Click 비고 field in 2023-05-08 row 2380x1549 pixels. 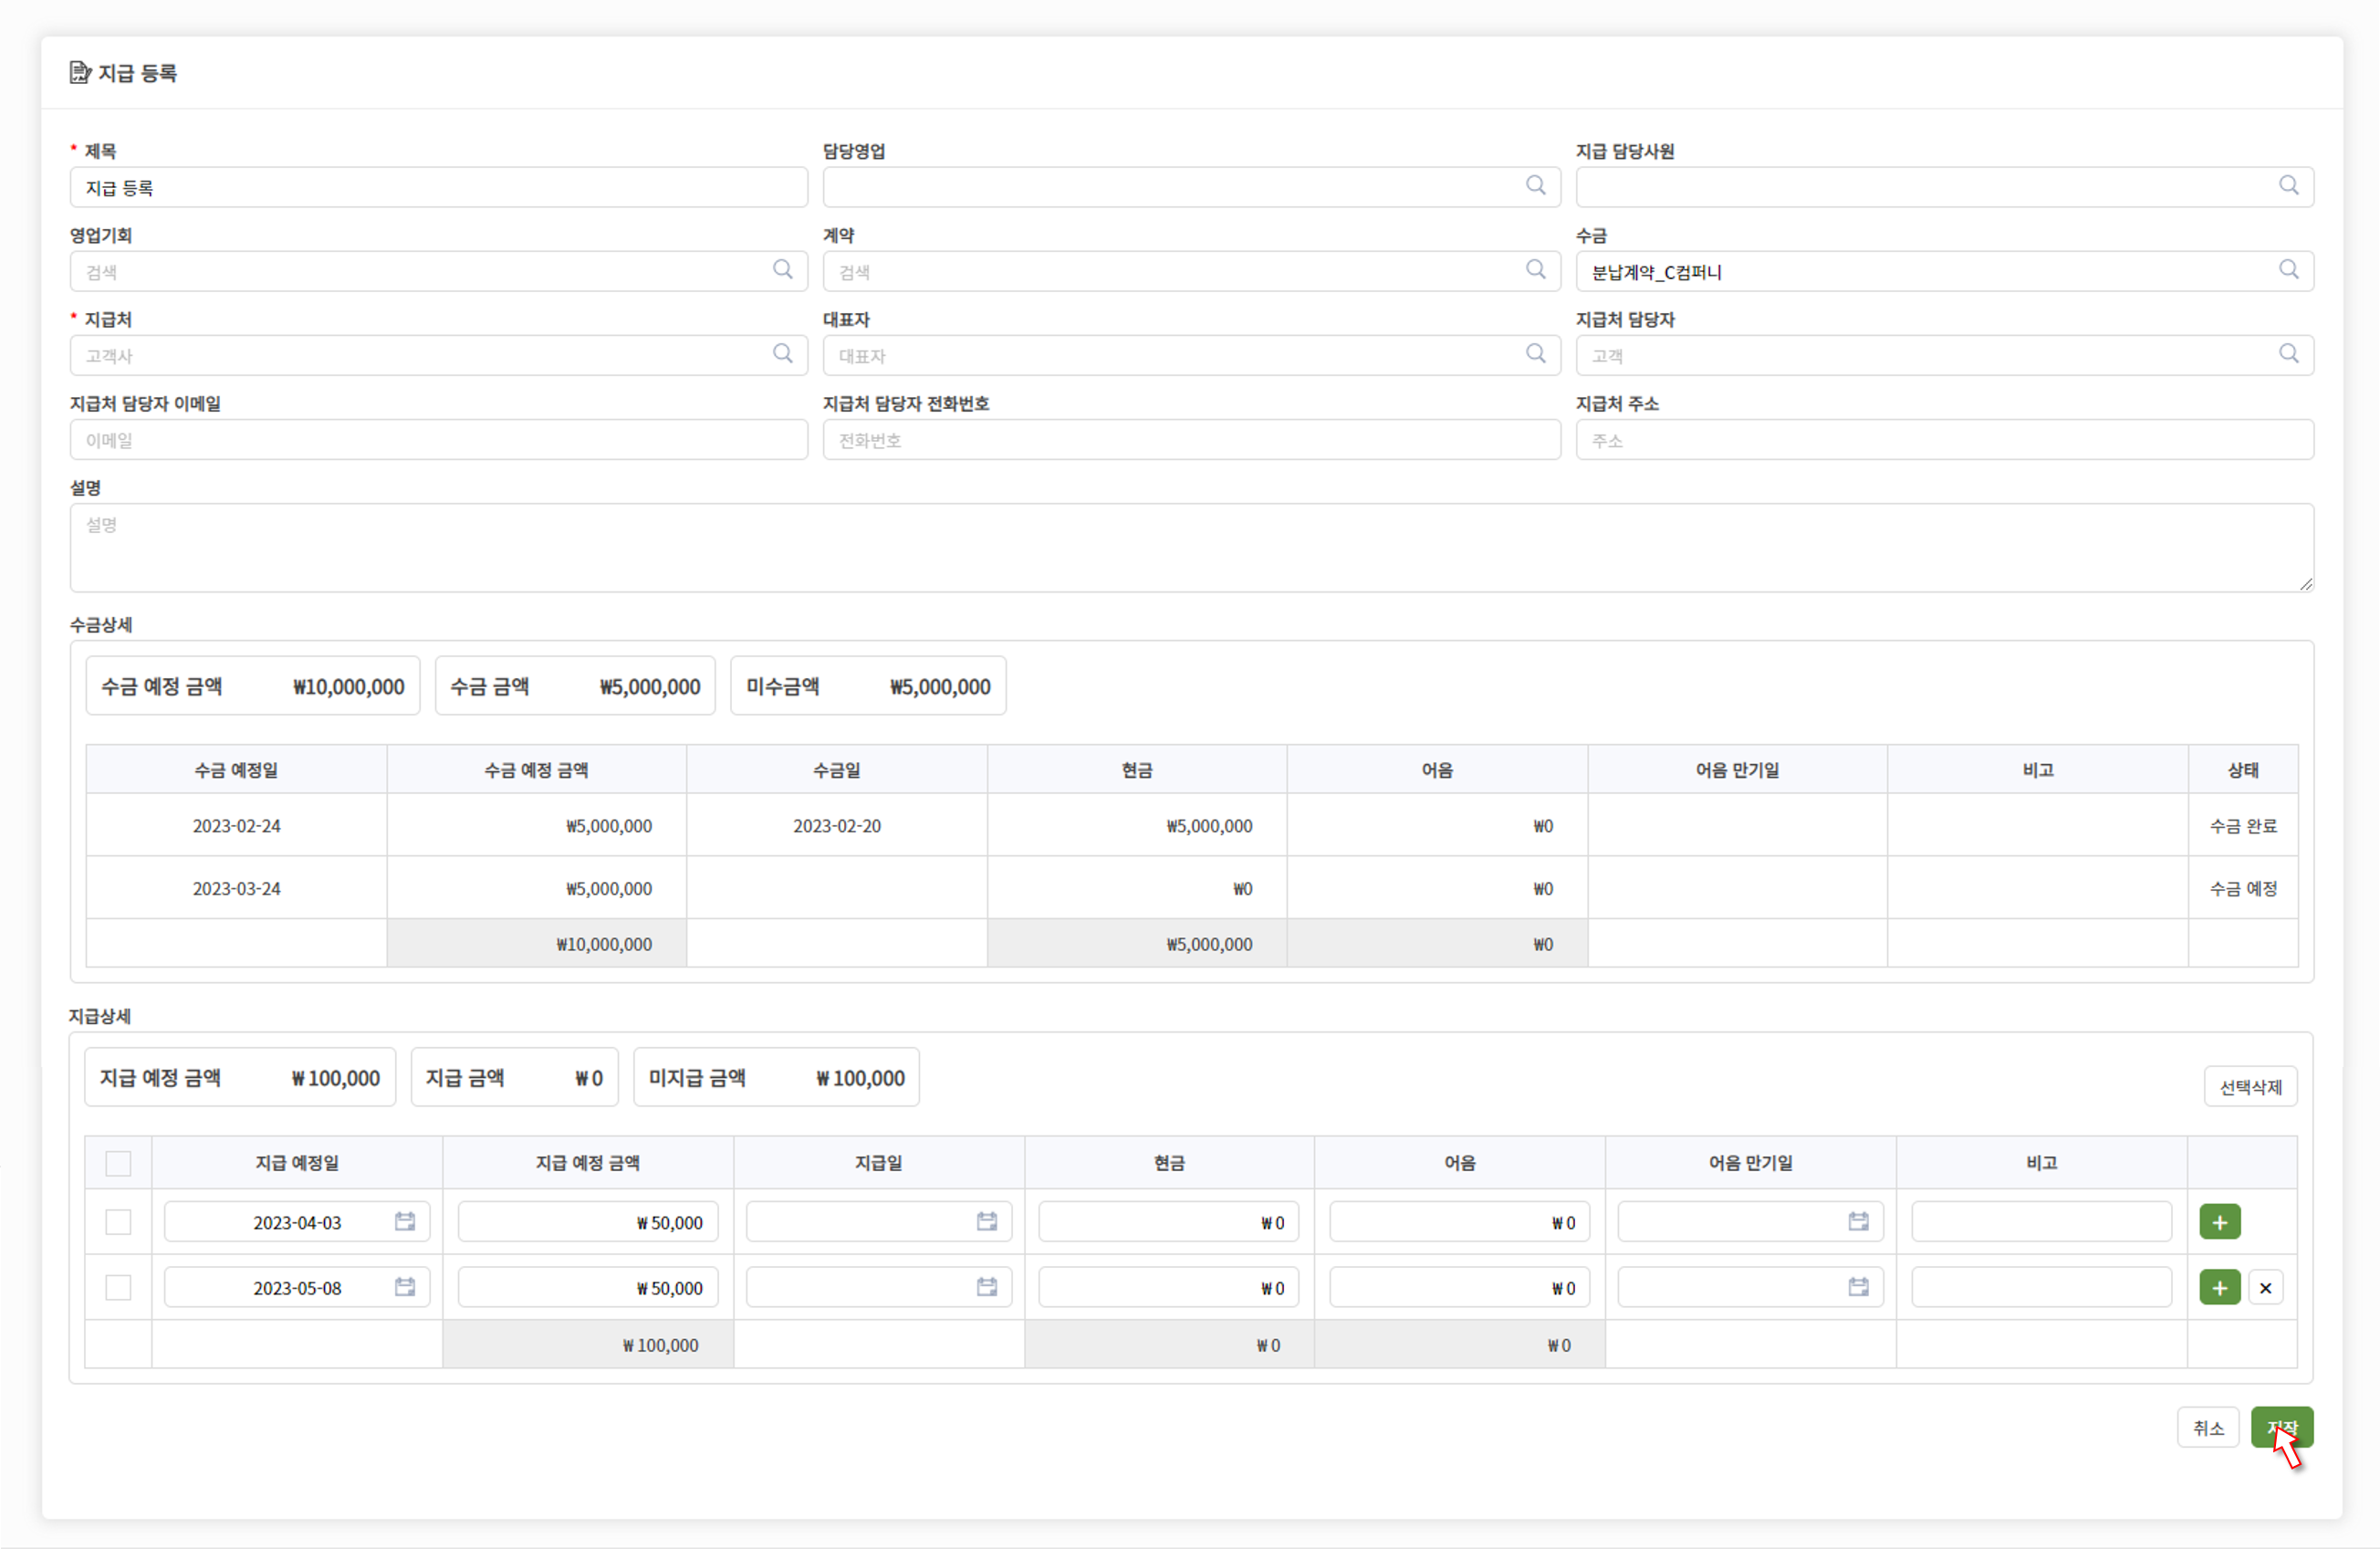click(2042, 1288)
